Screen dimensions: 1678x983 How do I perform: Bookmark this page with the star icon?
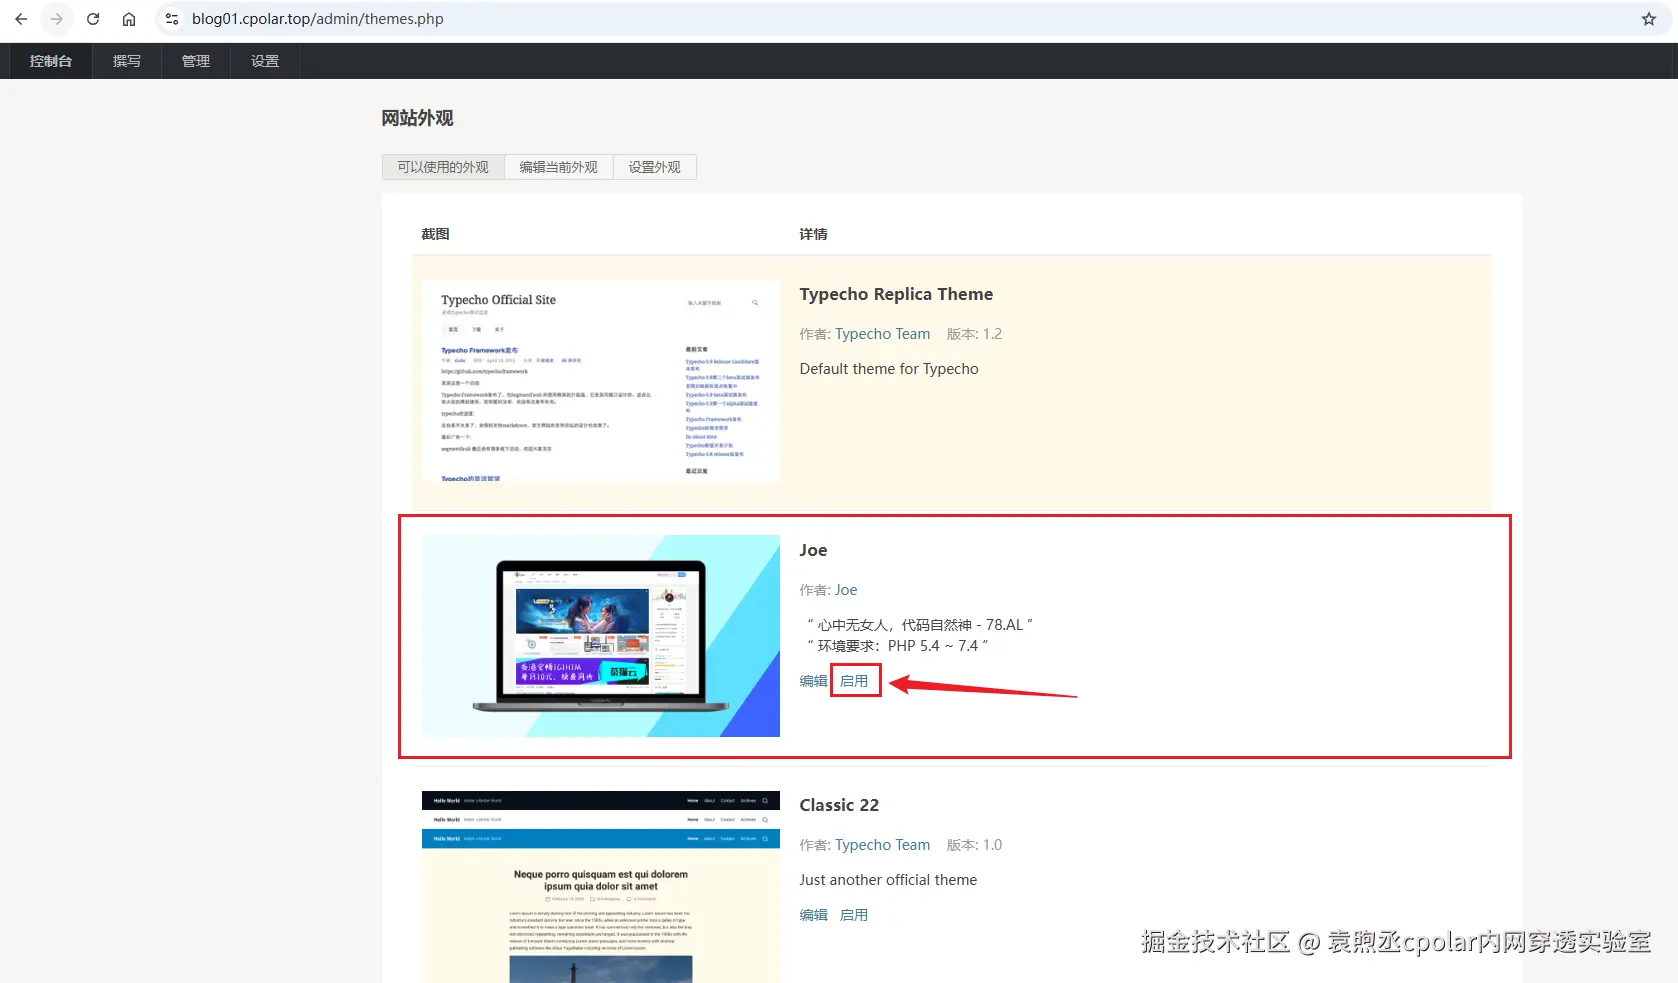1649,19
